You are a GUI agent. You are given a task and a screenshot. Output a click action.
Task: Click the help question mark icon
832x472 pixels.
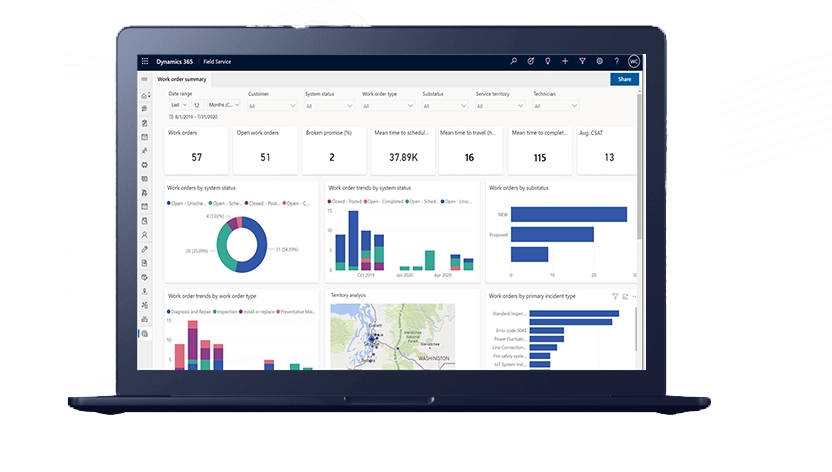pyautogui.click(x=616, y=61)
